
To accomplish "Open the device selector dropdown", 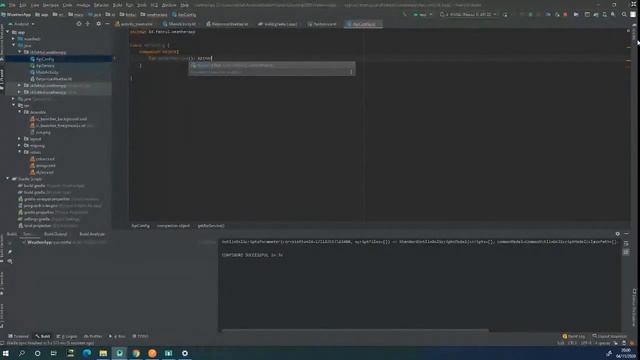I will pyautogui.click(x=469, y=15).
